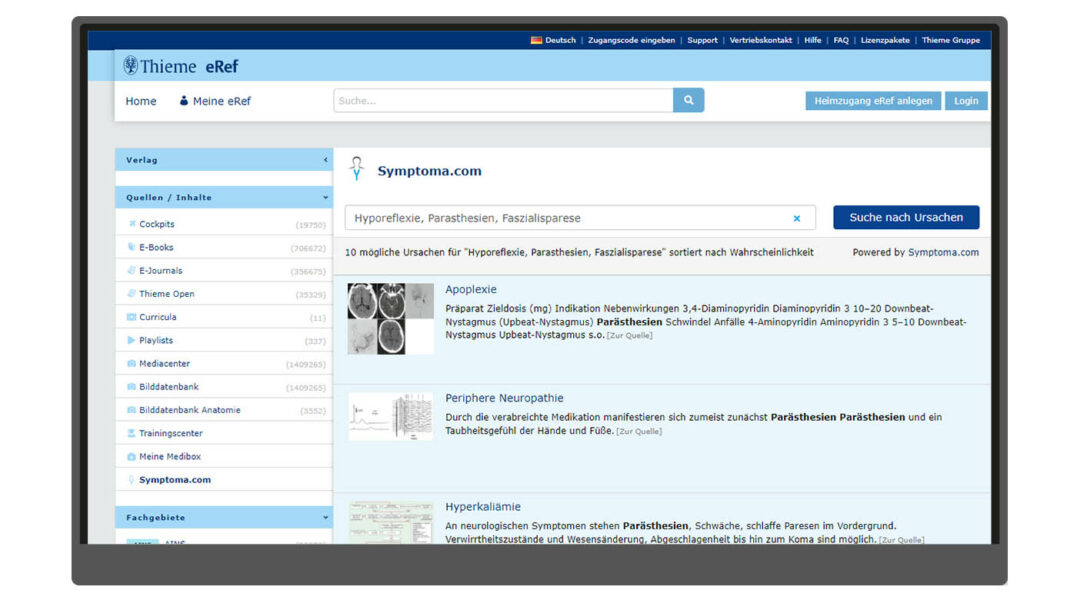Select Cockpits in sources list
This screenshot has height=600, width=1077.
click(x=157, y=224)
